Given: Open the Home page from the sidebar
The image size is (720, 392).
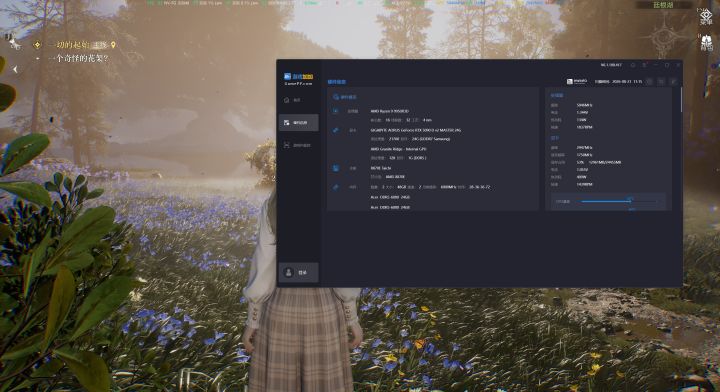Looking at the screenshot, I should click(x=298, y=100).
